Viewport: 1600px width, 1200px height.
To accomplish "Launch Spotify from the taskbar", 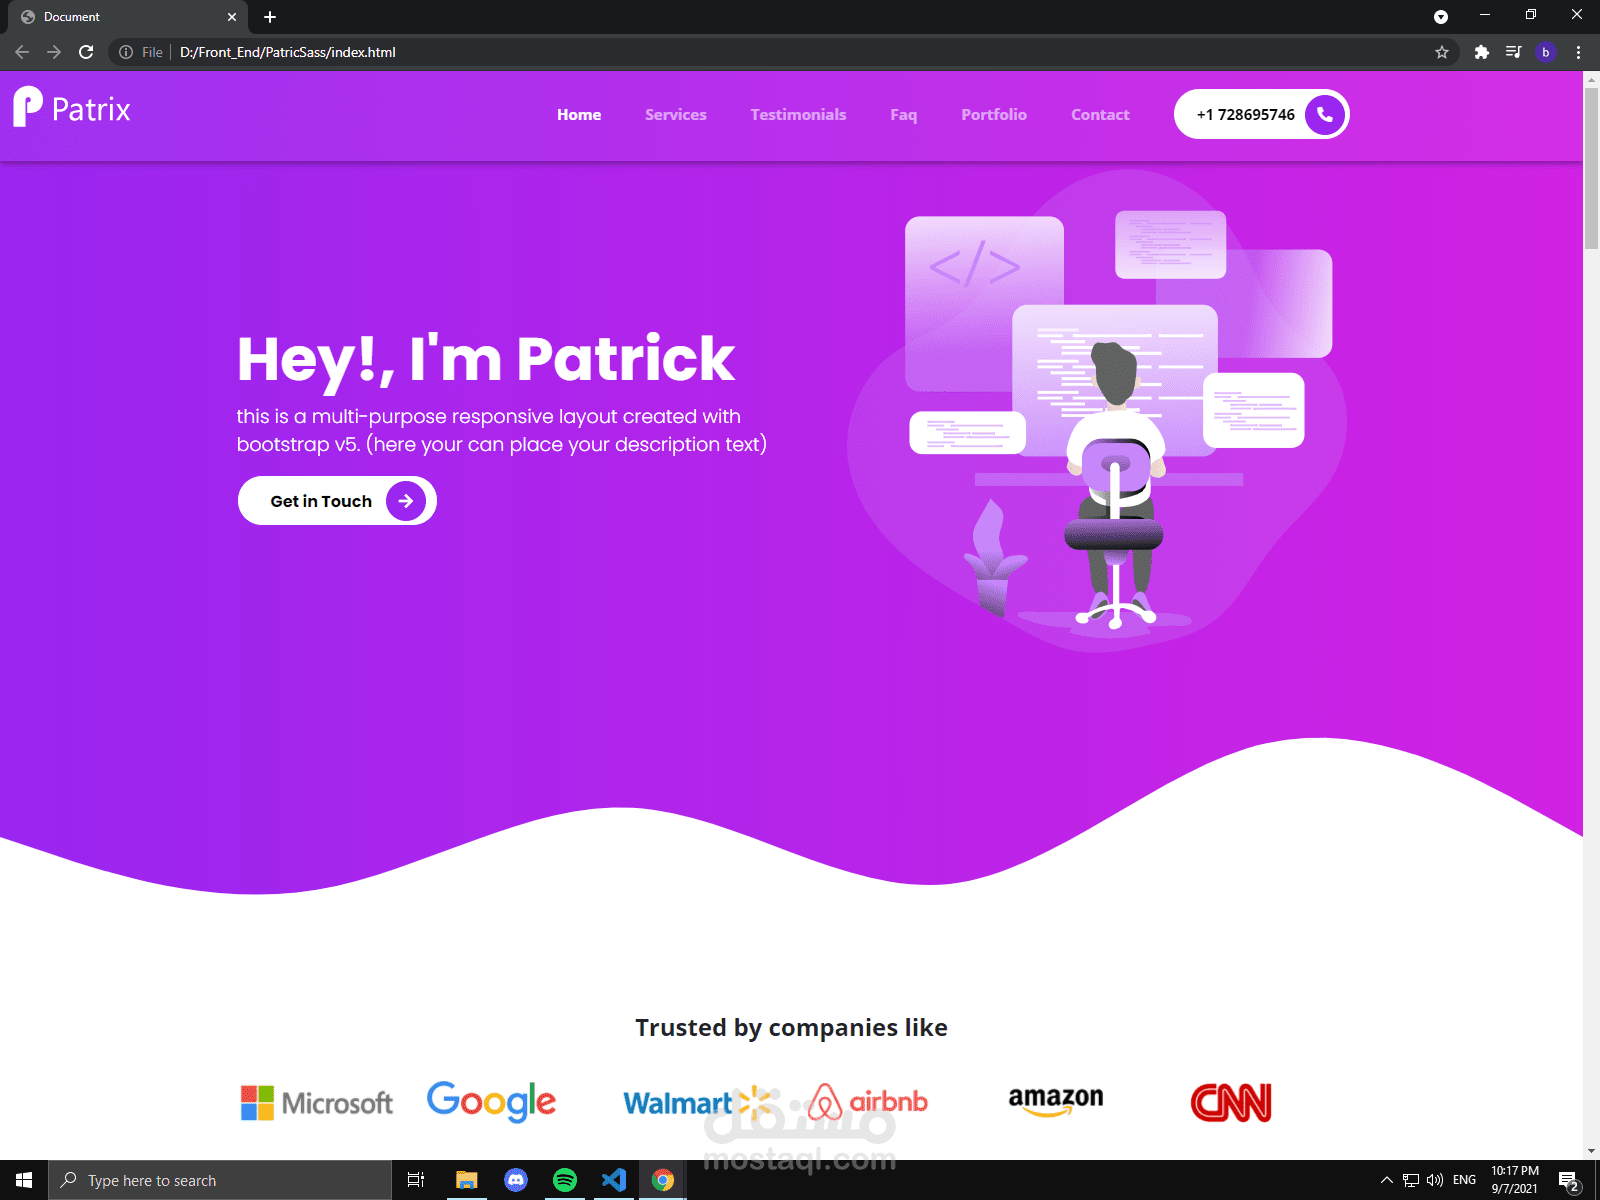I will coord(564,1180).
